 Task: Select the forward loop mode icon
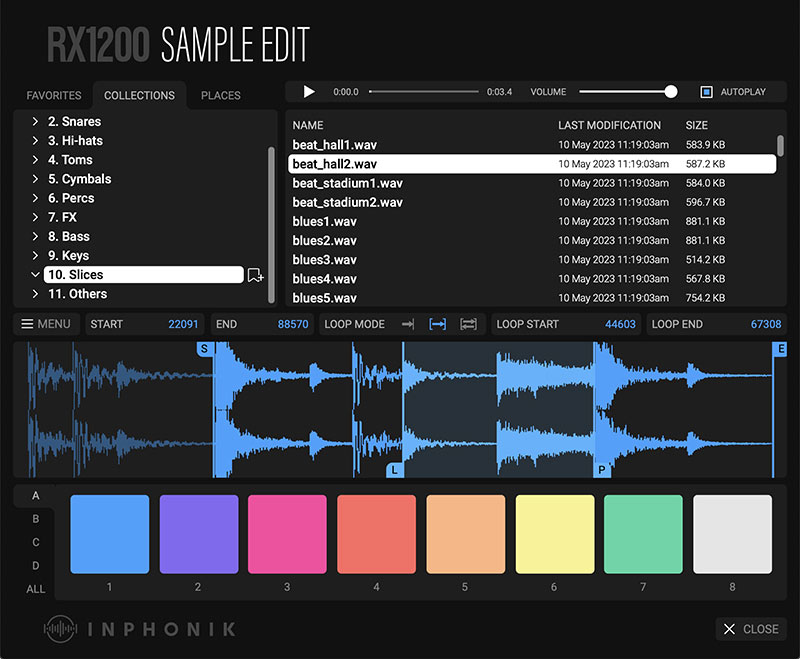(x=437, y=324)
